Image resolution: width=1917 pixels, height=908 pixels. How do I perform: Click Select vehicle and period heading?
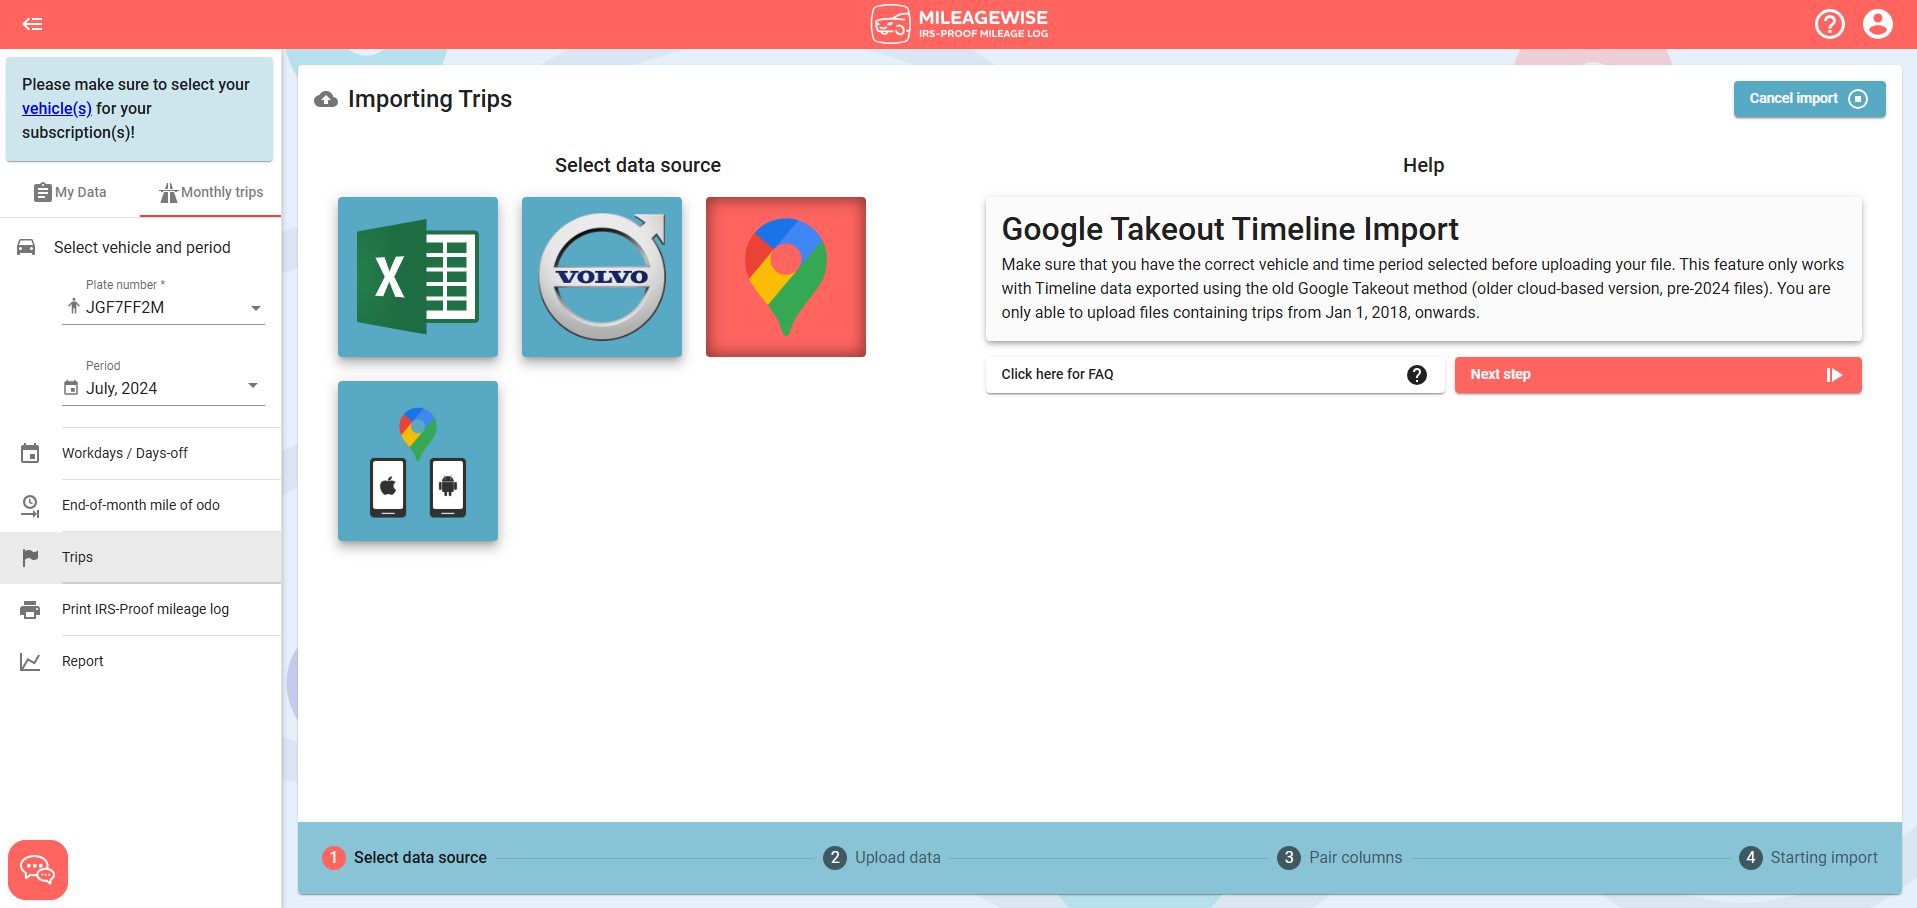coord(142,247)
